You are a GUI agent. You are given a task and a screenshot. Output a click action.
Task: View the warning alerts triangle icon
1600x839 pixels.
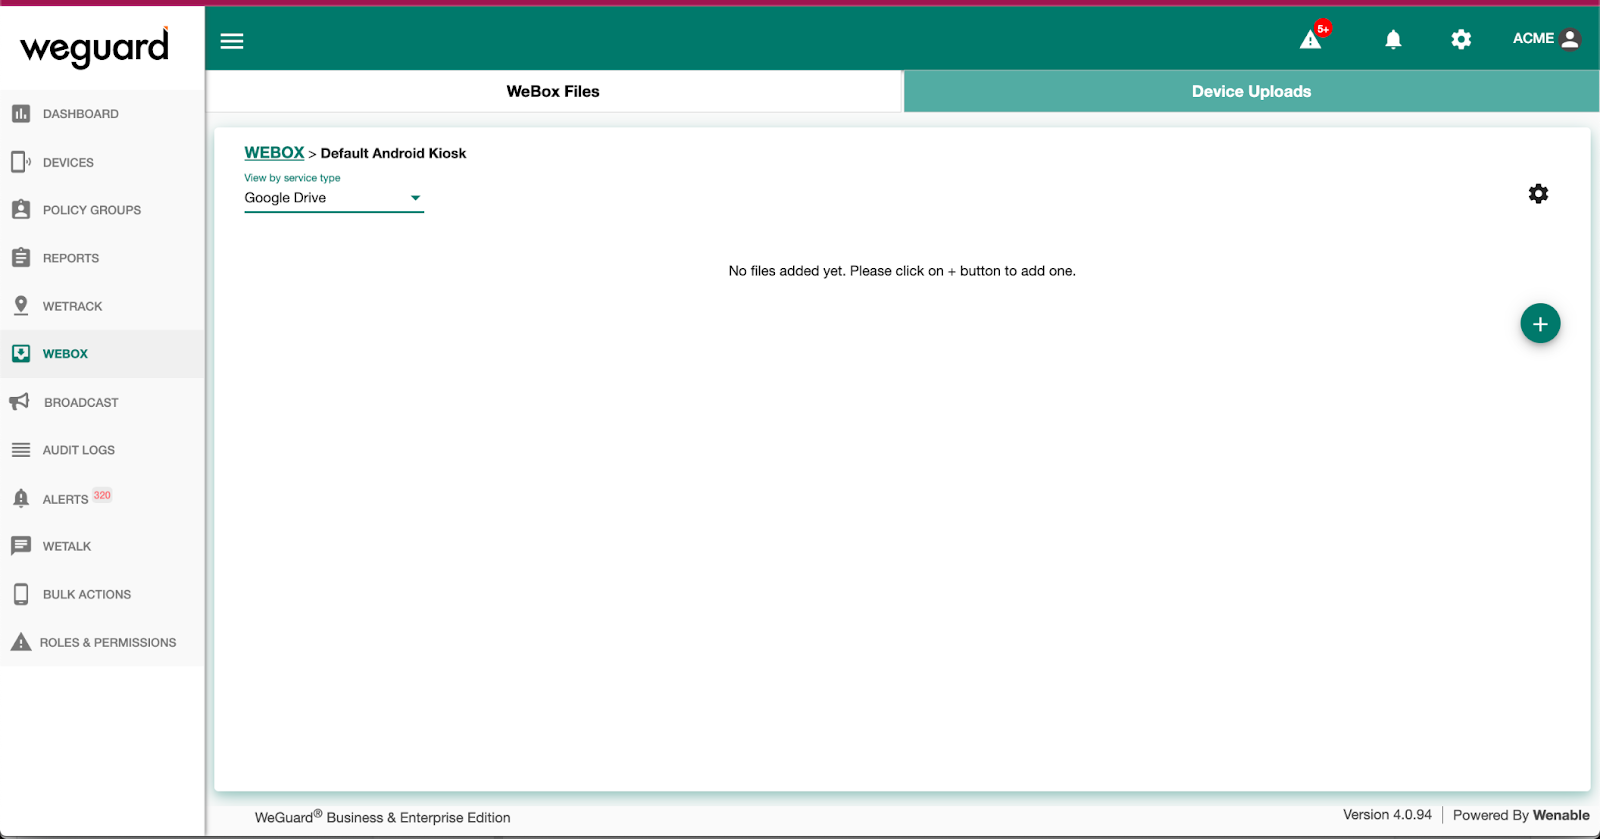(1310, 40)
